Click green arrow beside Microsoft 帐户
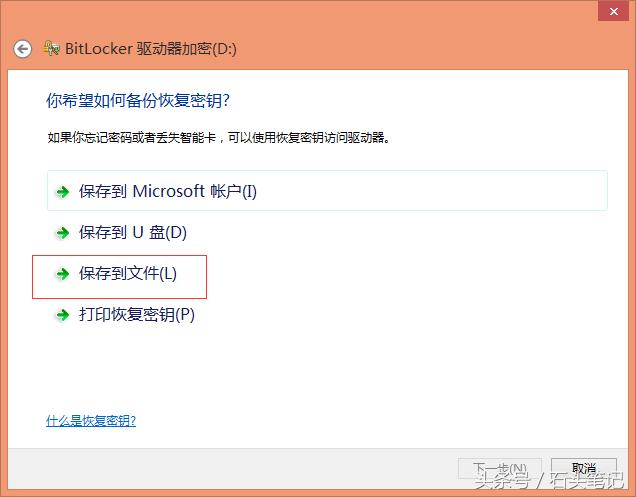 click(63, 192)
